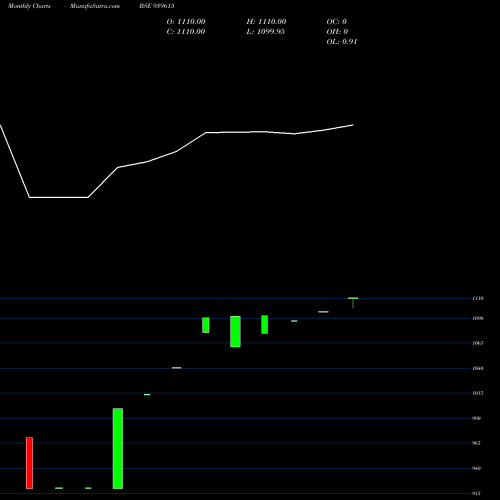Click the 'L: 1099.95' low value
This screenshot has width=500, height=500.
click(266, 32)
